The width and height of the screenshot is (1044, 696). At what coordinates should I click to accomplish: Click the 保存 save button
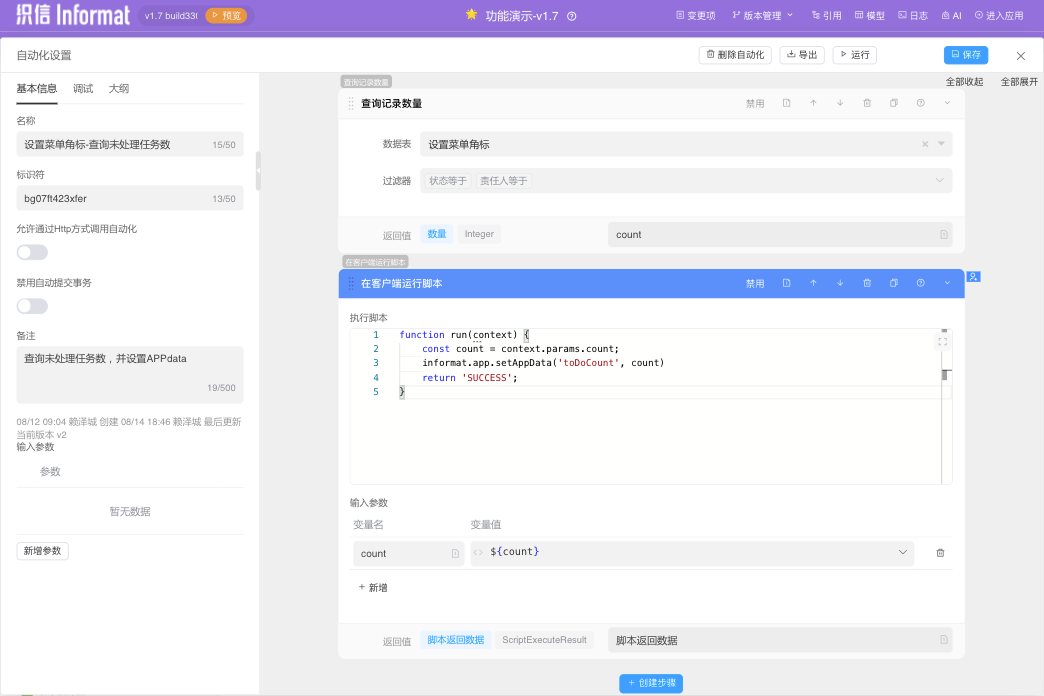click(x=965, y=55)
